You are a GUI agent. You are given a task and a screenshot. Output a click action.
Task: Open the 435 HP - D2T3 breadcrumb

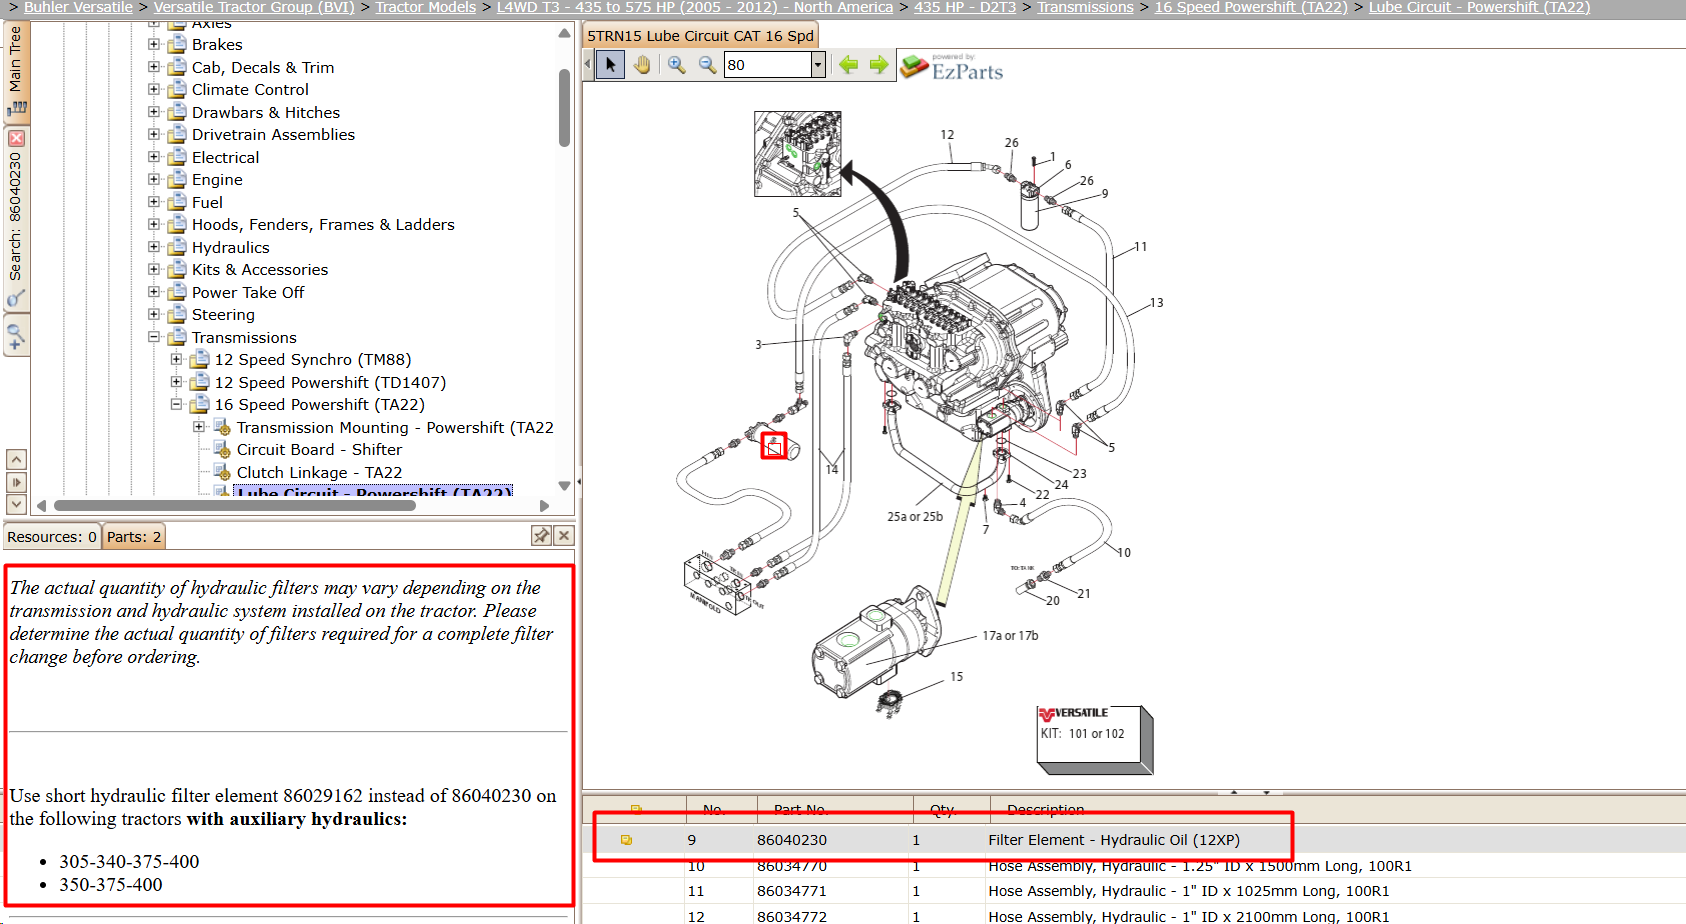[x=964, y=7]
